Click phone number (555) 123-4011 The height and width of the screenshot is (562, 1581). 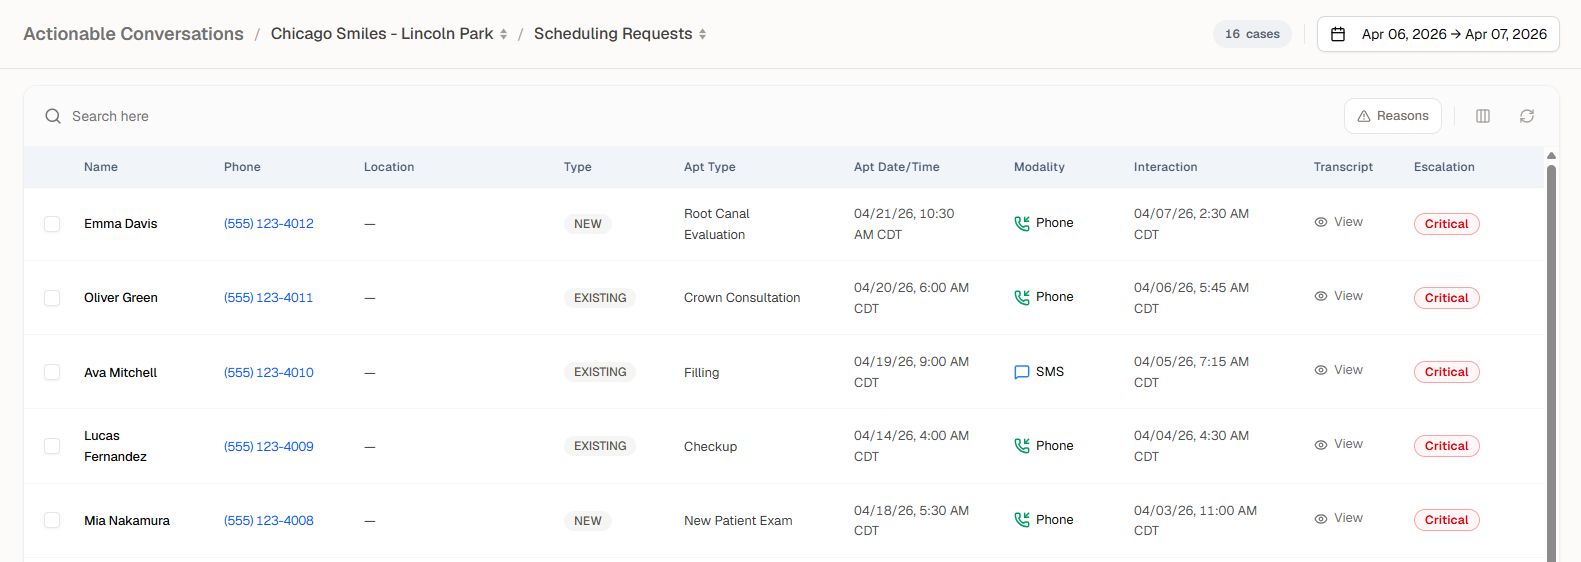click(x=268, y=298)
